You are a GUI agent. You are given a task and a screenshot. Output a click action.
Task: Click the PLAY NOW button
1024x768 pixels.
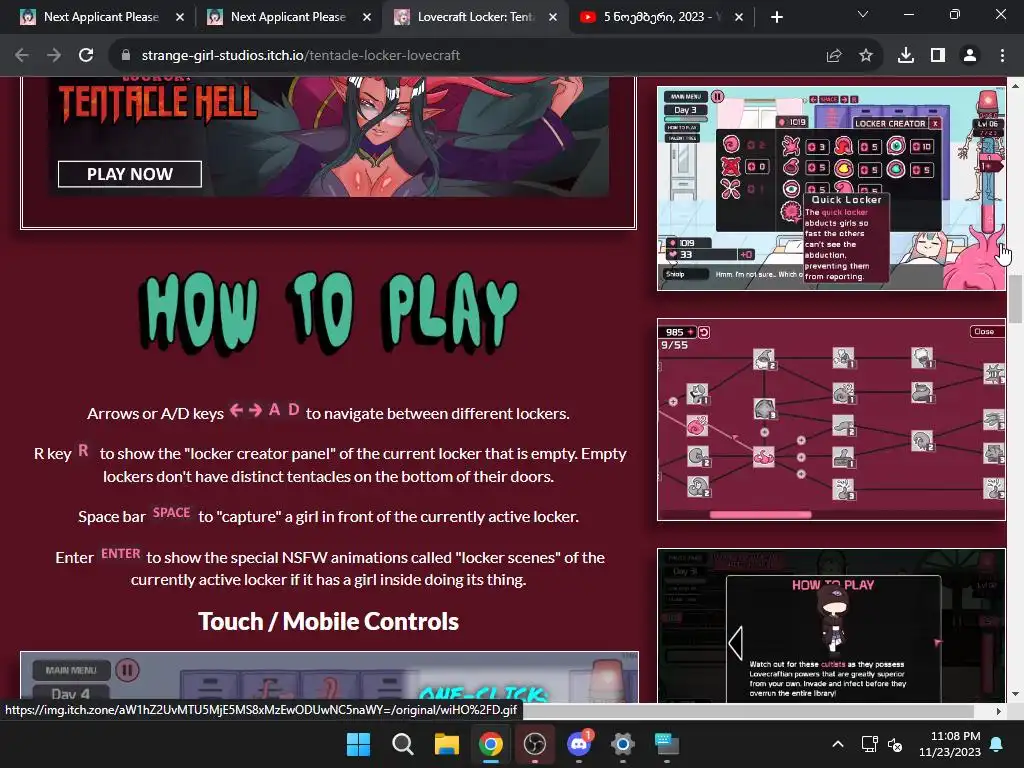coord(130,174)
